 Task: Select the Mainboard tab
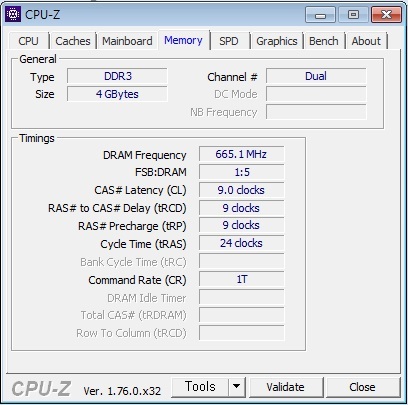click(x=127, y=41)
